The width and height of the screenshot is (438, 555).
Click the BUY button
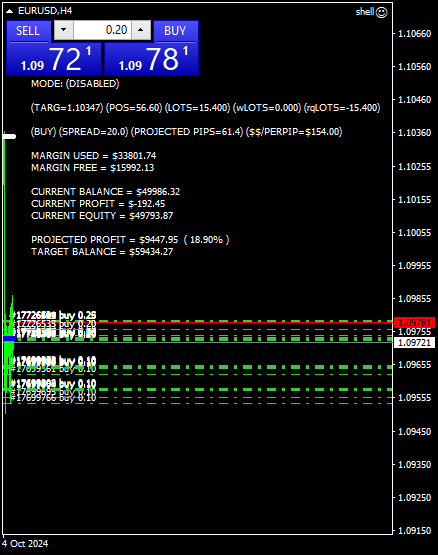coord(175,31)
